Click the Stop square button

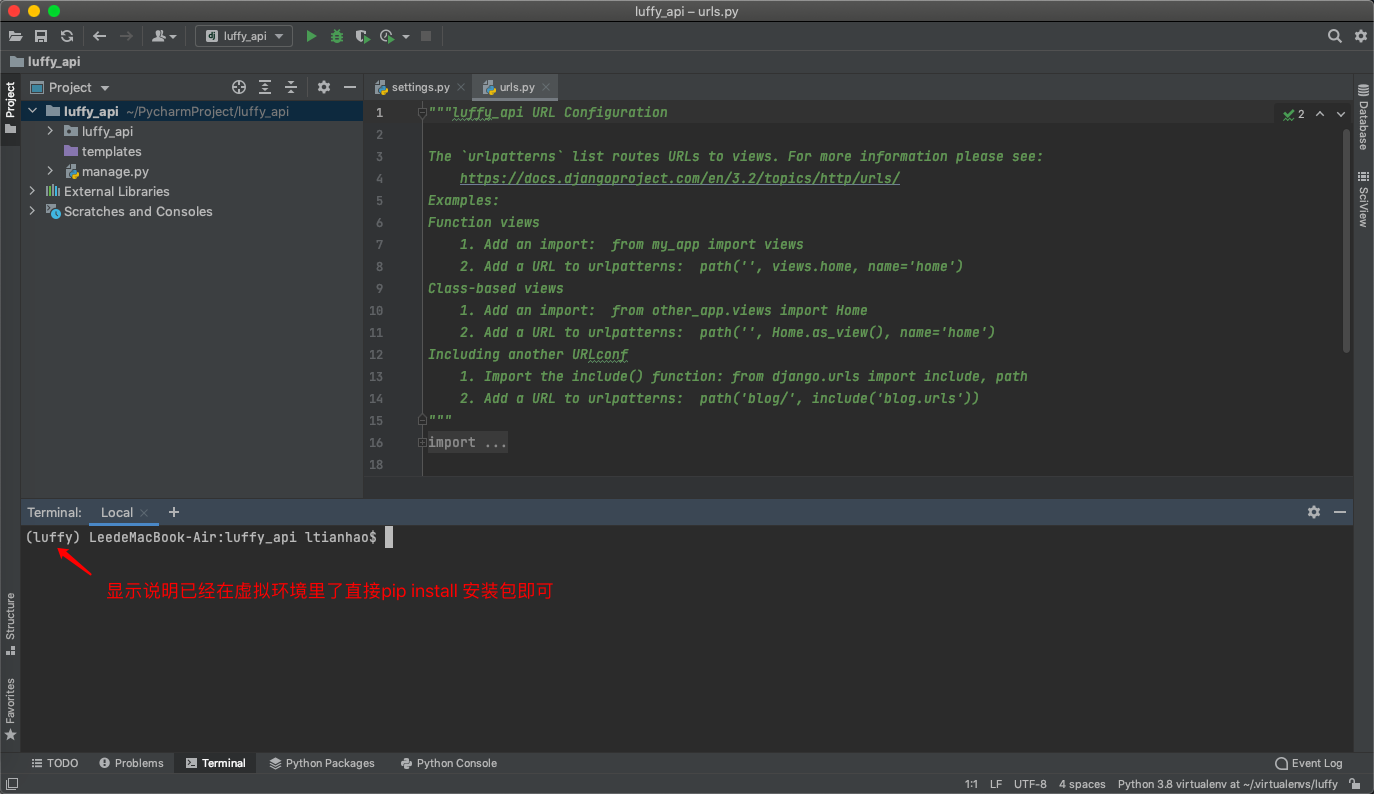(x=426, y=36)
